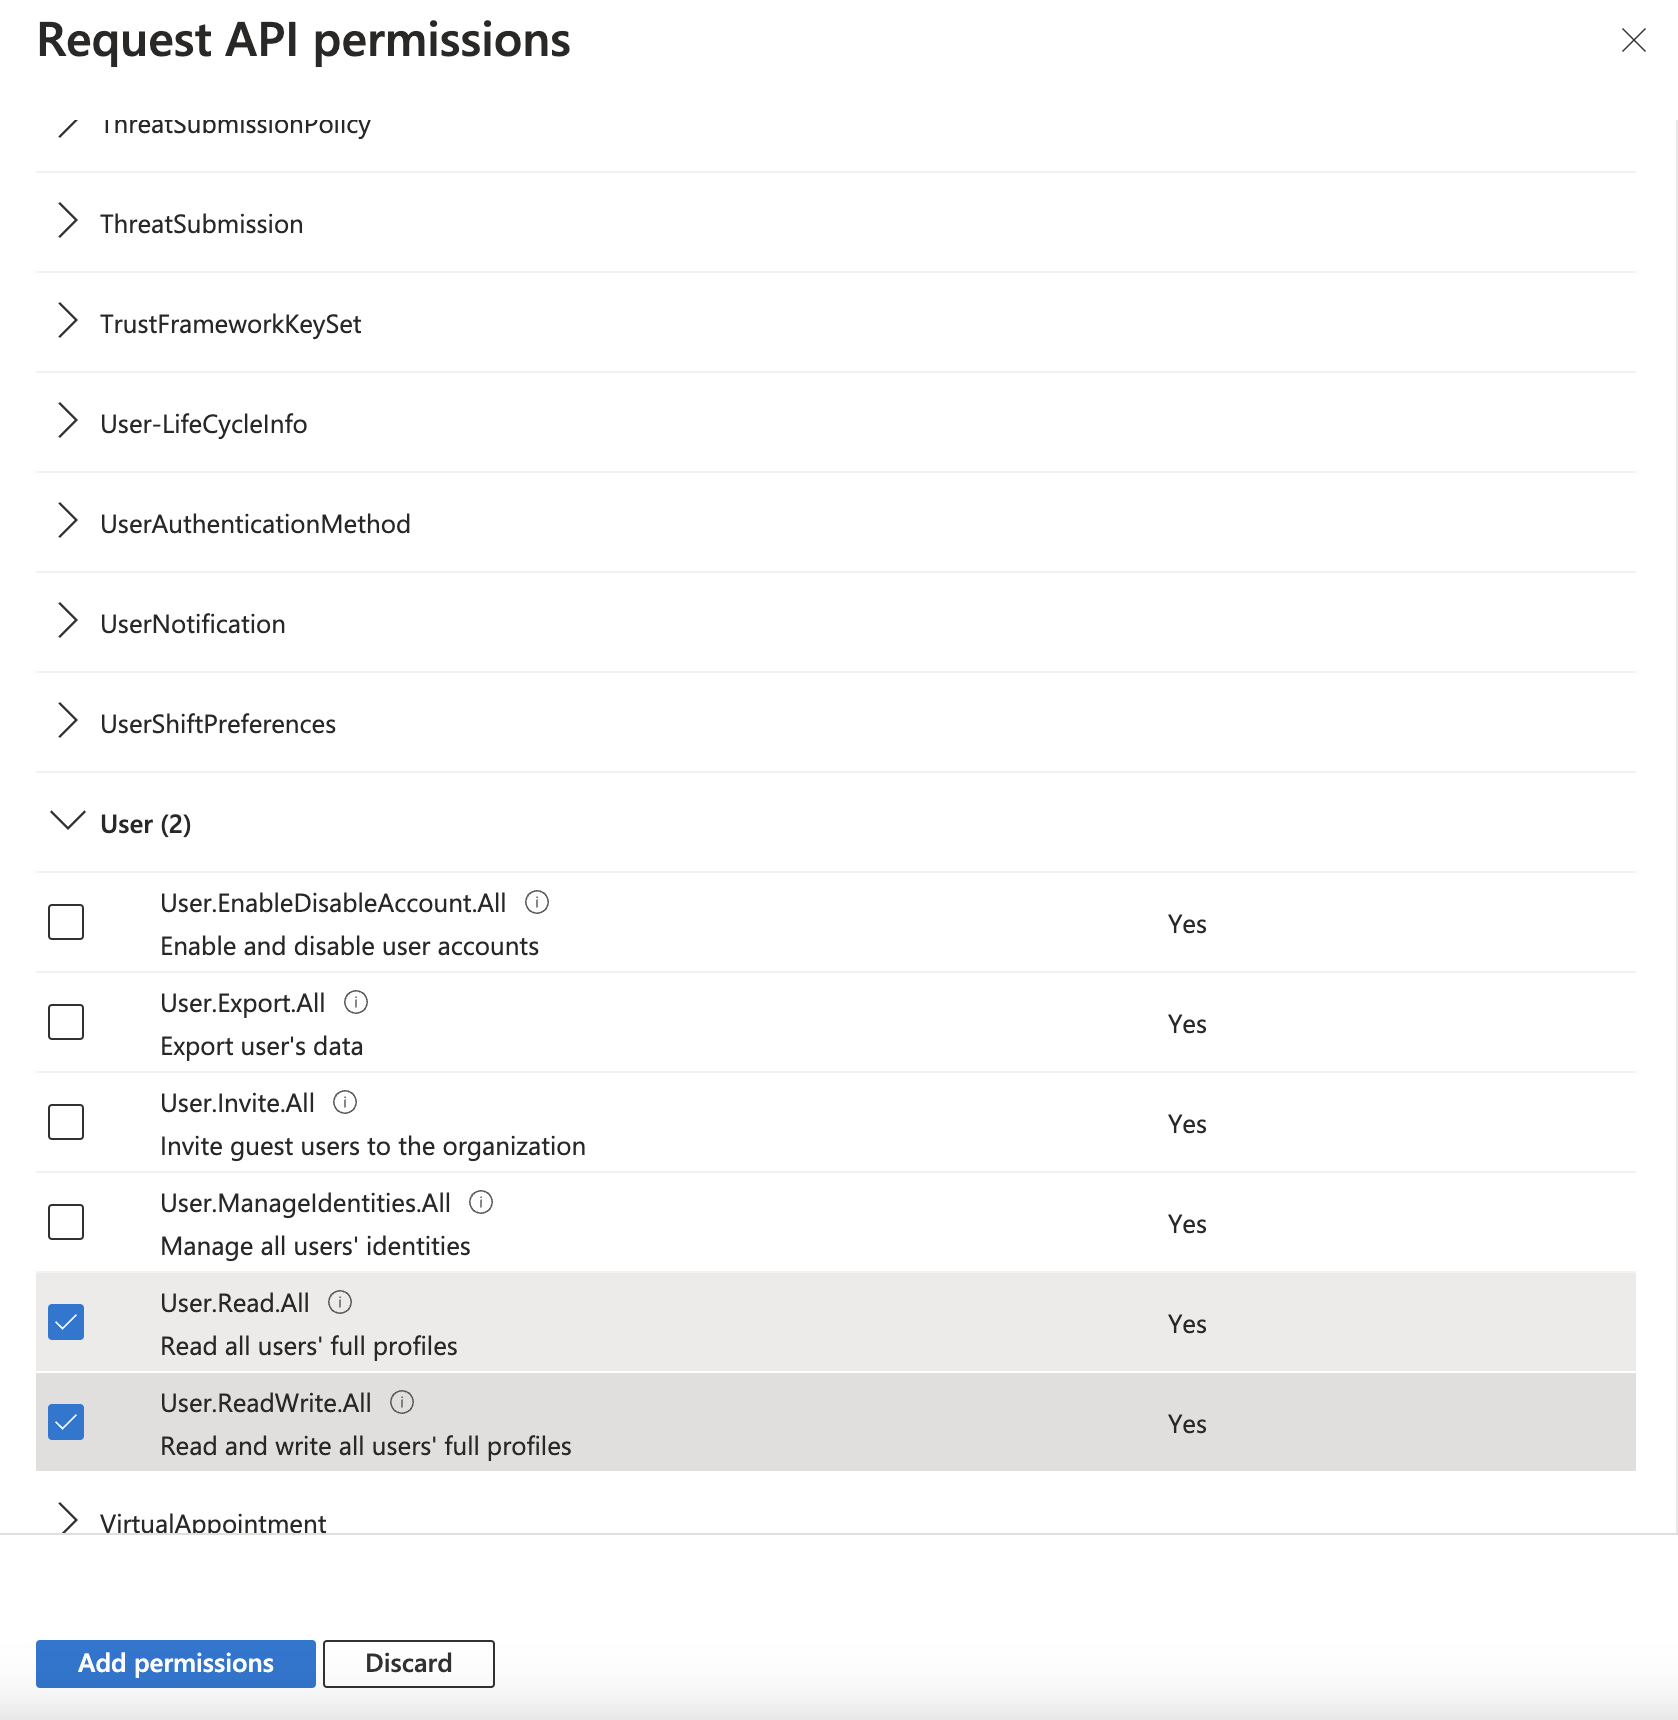This screenshot has width=1678, height=1720.
Task: Click info icon next to User.Read.All
Action: 340,1302
